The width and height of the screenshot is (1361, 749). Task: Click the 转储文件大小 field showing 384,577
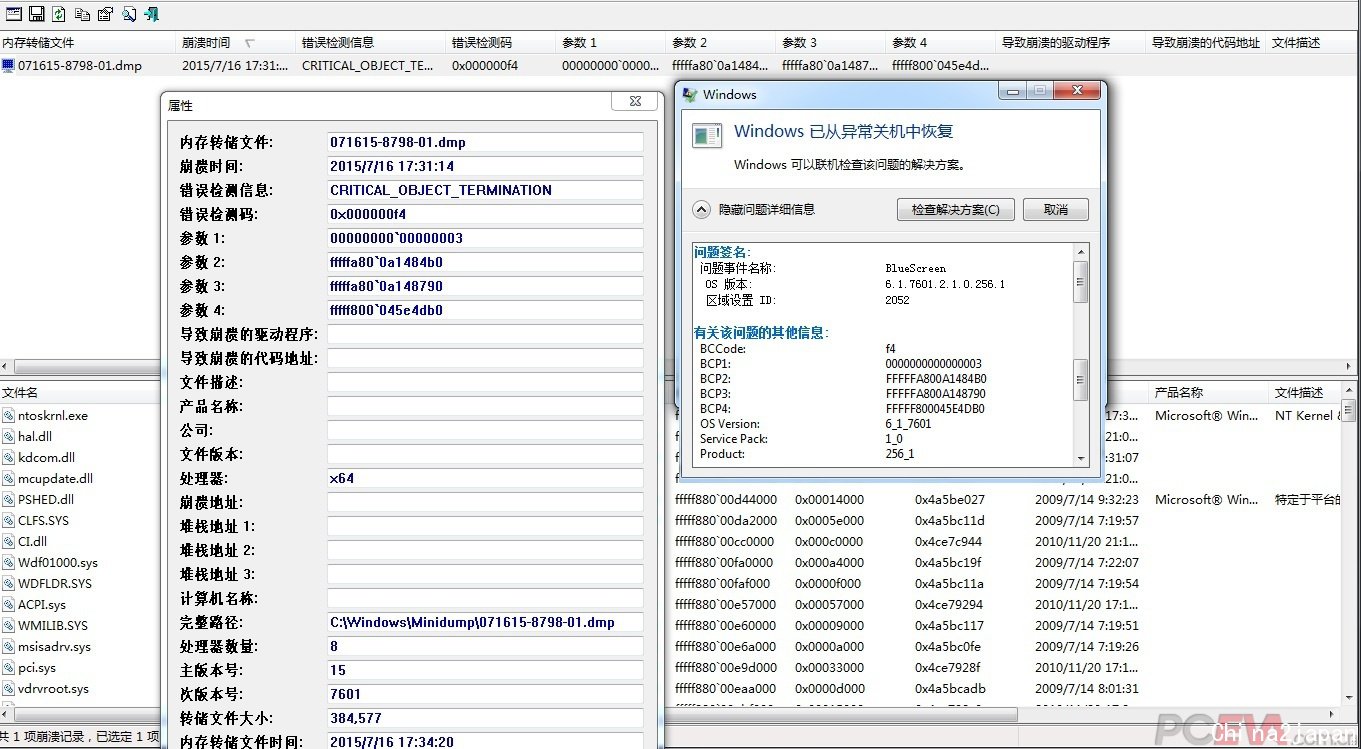[x=486, y=718]
